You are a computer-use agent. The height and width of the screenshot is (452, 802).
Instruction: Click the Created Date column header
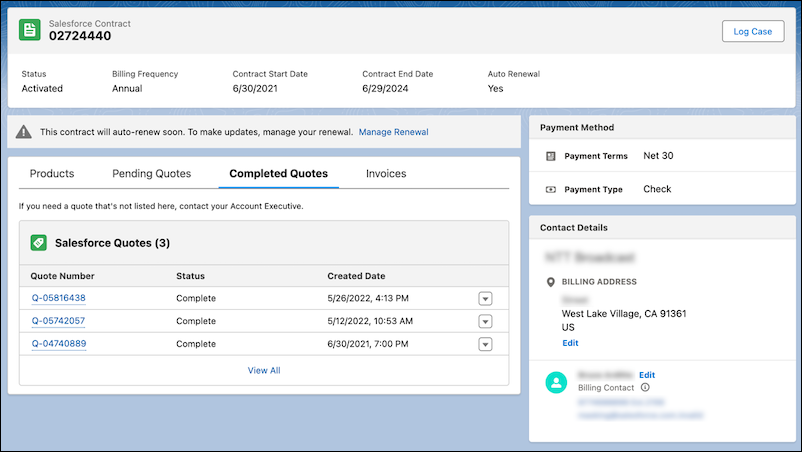[356, 276]
